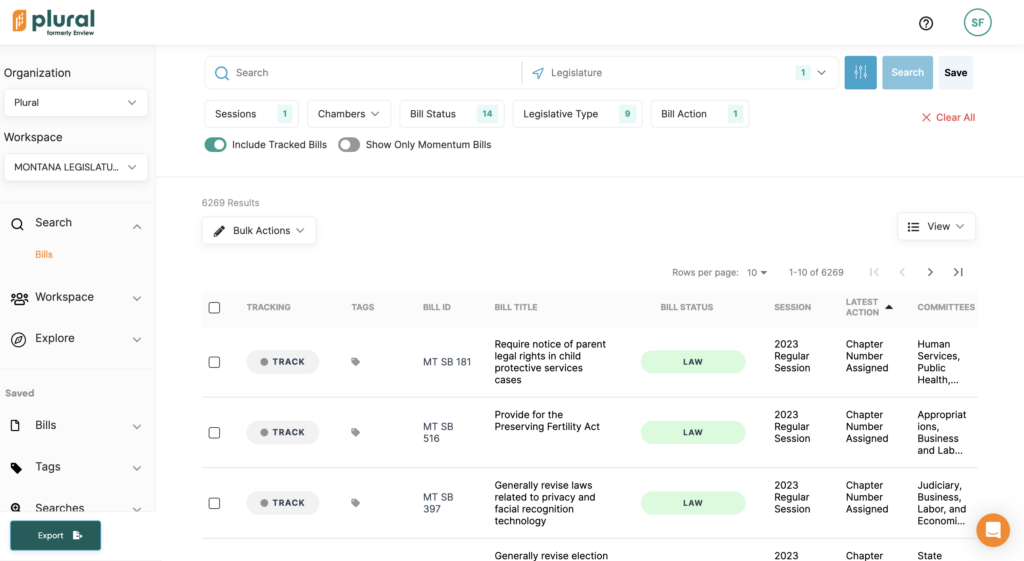Enable Show Only Momentum Bills toggle
1024x561 pixels.
349,145
